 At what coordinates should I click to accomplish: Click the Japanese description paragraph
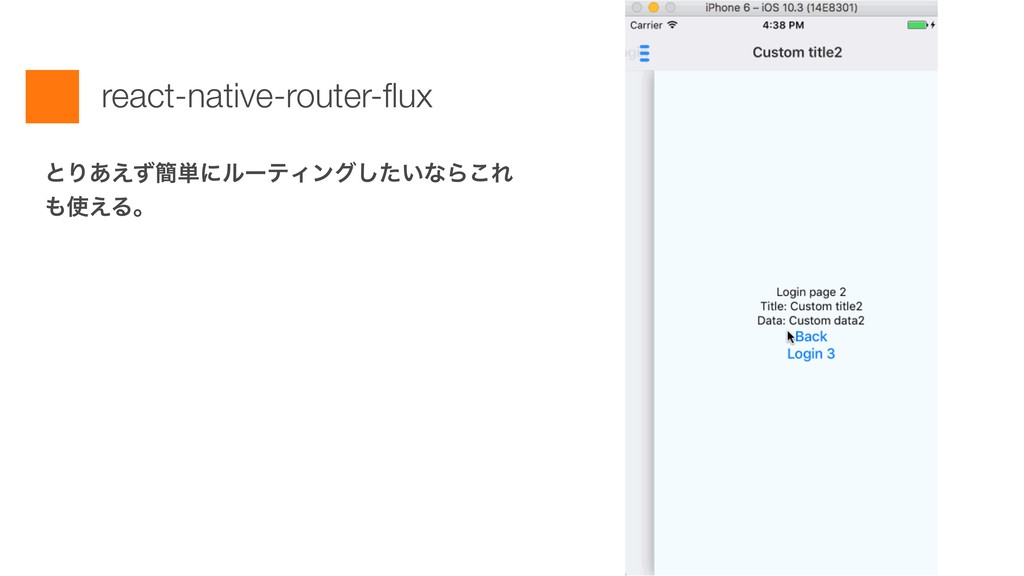point(279,190)
